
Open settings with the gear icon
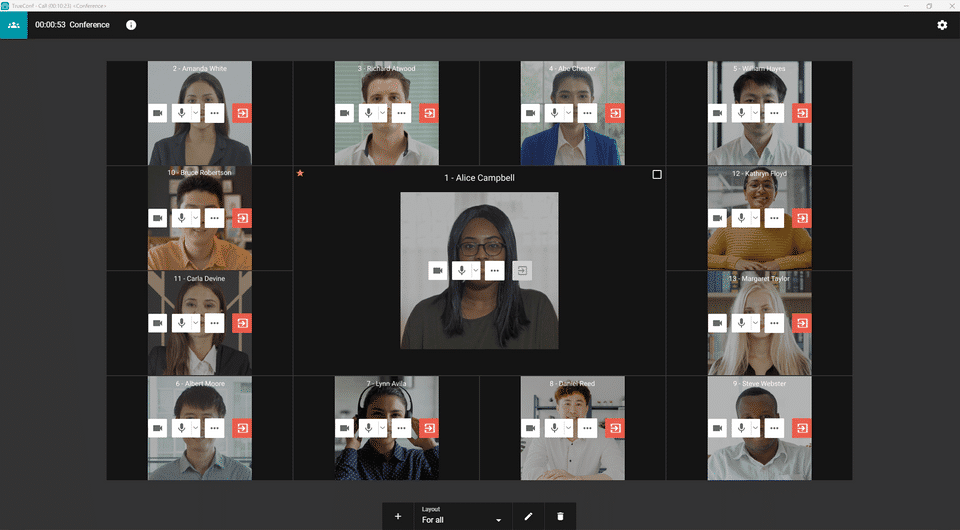click(942, 25)
